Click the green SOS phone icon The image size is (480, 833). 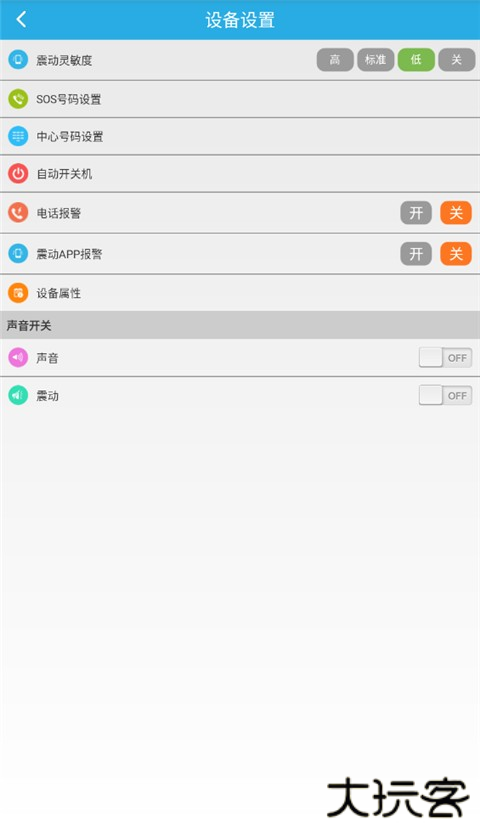coord(18,99)
